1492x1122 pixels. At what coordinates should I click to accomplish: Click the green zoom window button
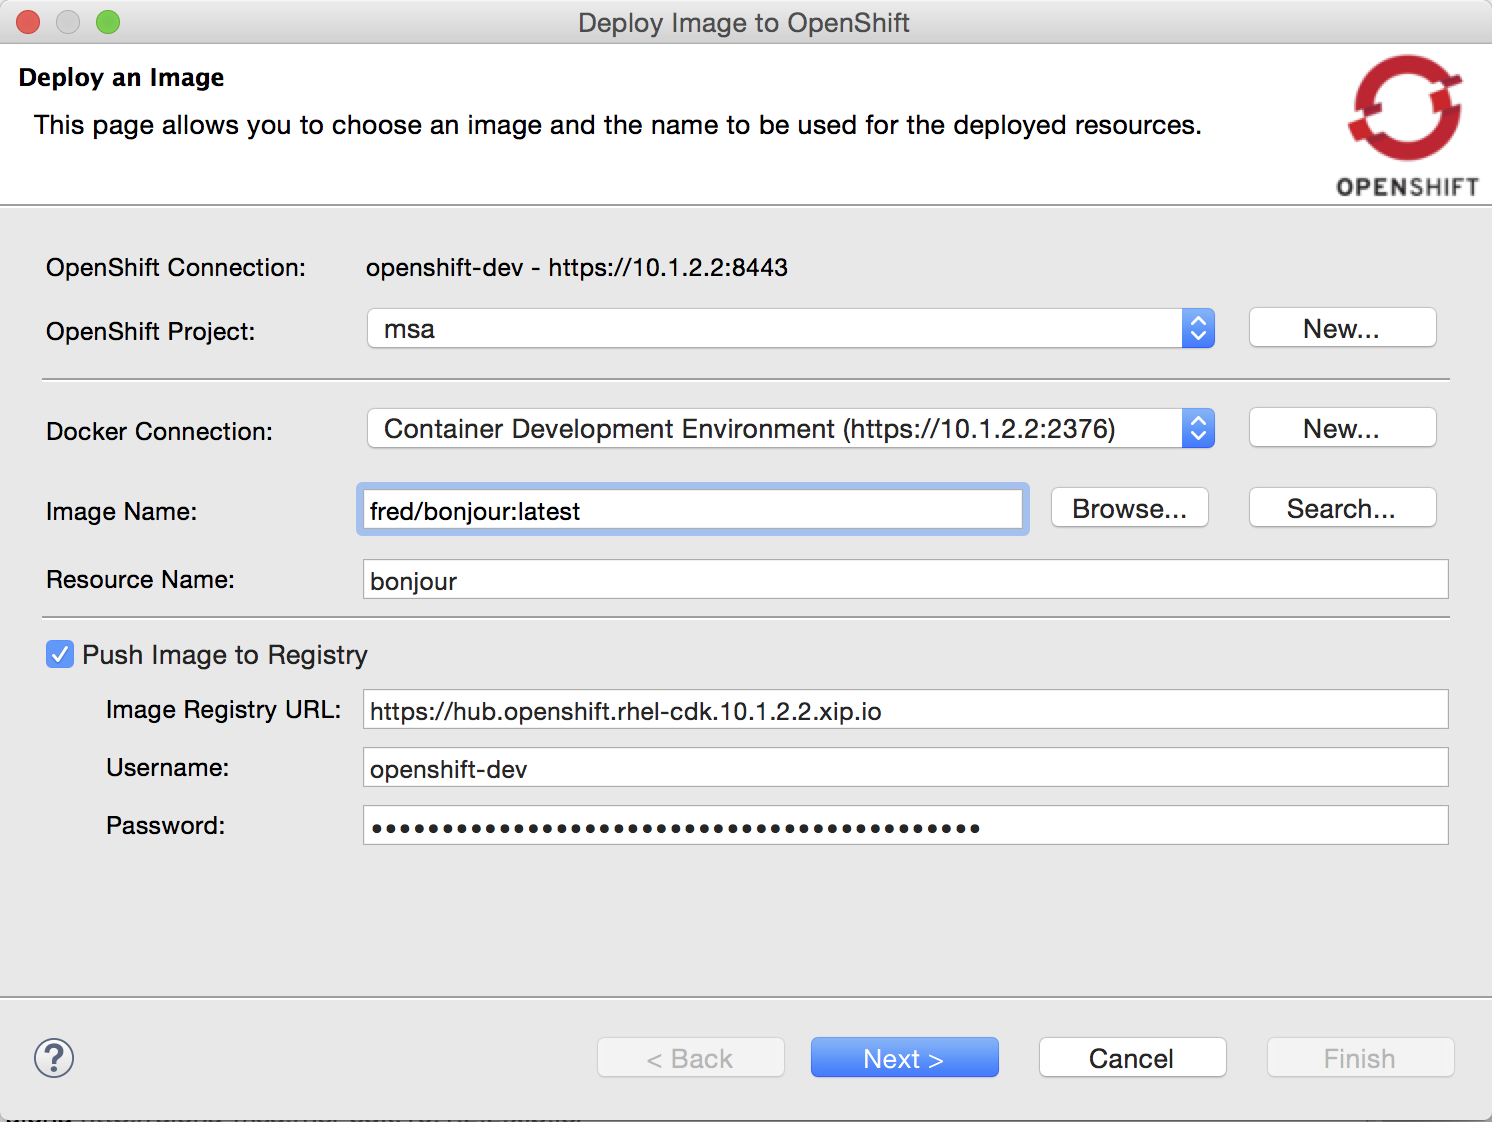[x=108, y=22]
